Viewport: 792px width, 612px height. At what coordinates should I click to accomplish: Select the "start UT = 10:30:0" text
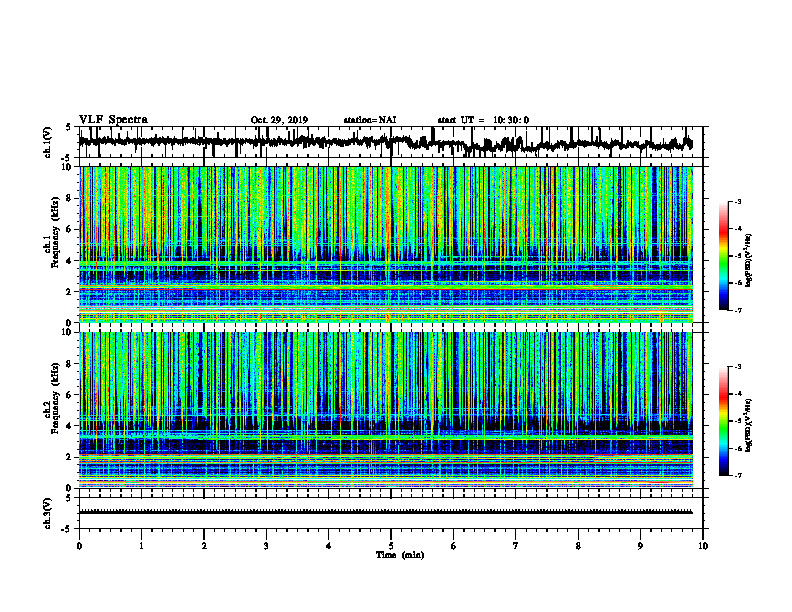[x=483, y=120]
